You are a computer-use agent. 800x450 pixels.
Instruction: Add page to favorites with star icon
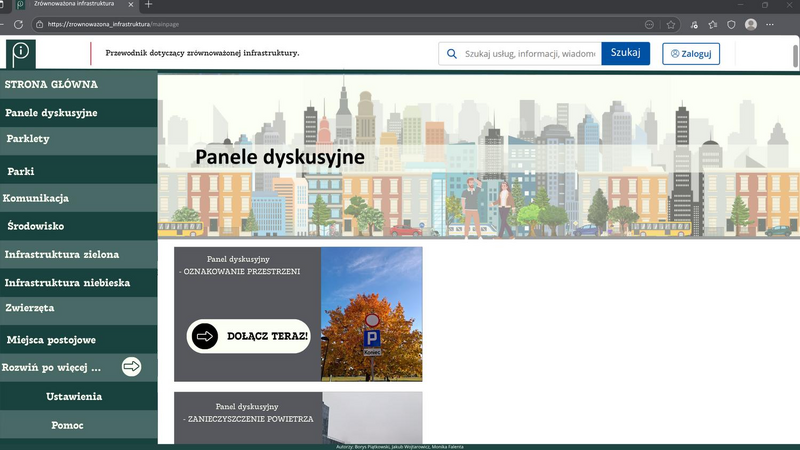[x=671, y=24]
